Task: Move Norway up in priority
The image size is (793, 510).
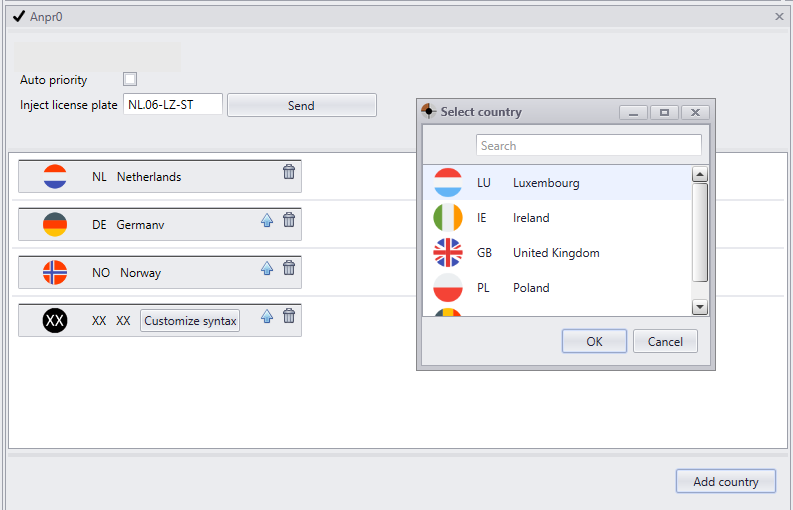Action: coord(267,268)
